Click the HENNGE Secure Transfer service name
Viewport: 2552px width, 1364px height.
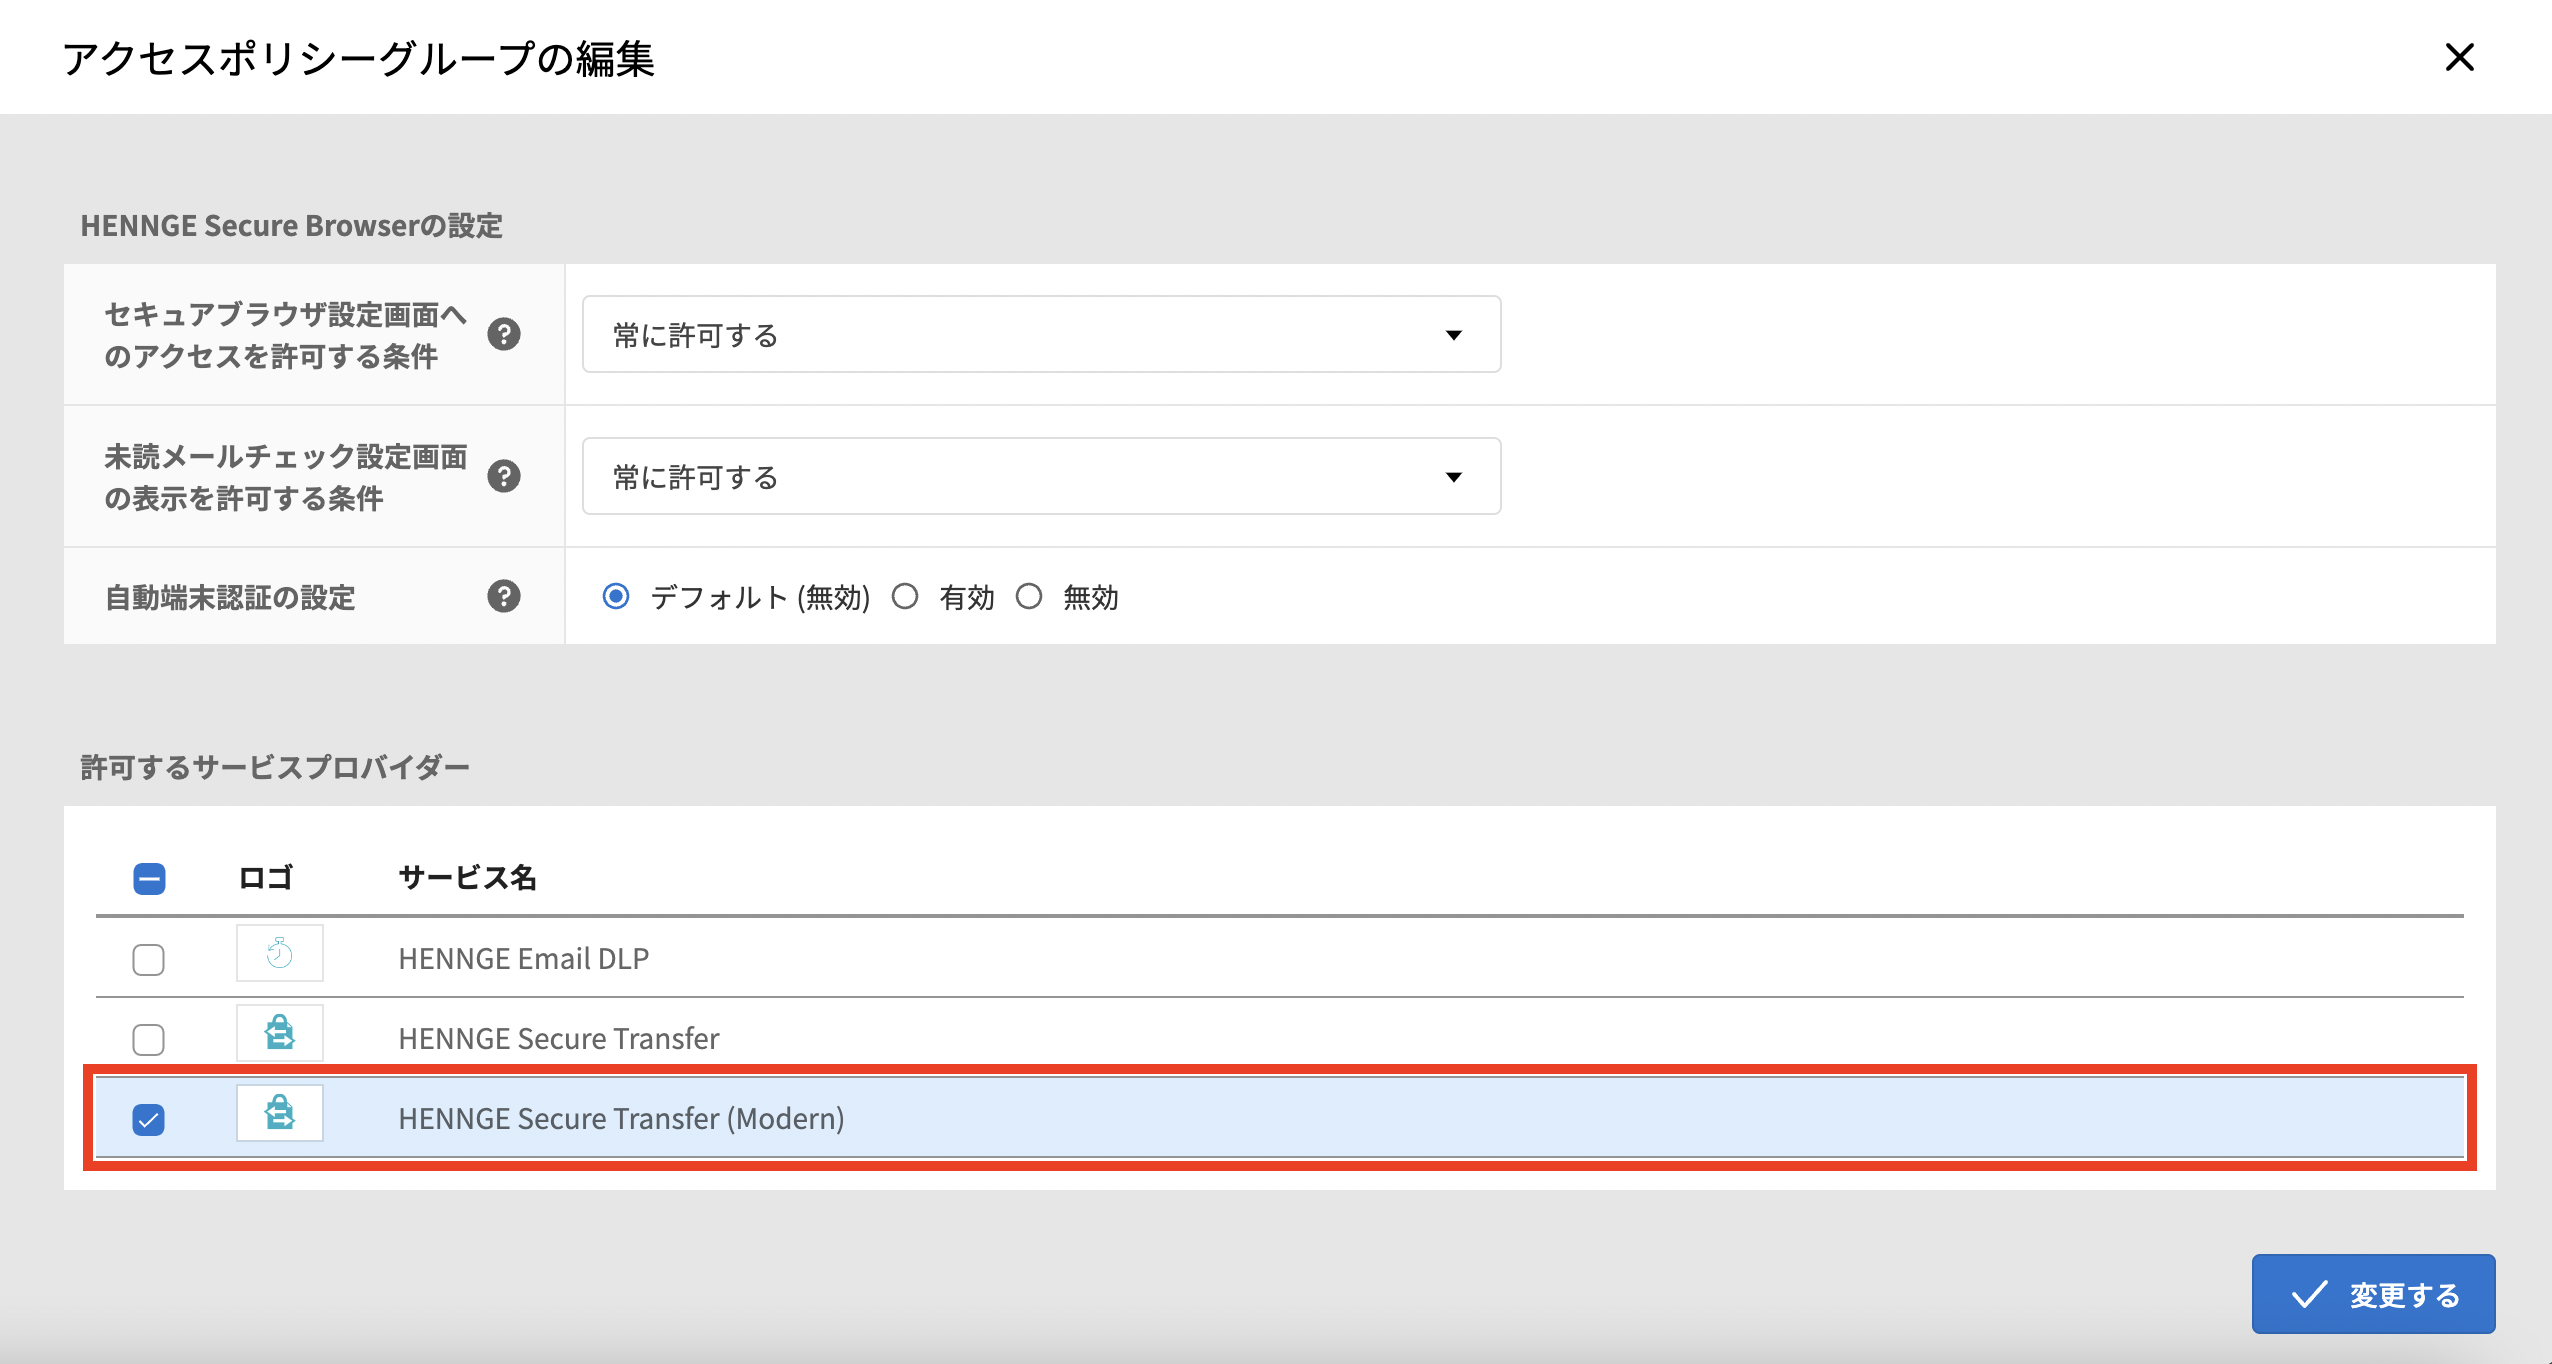[559, 1038]
